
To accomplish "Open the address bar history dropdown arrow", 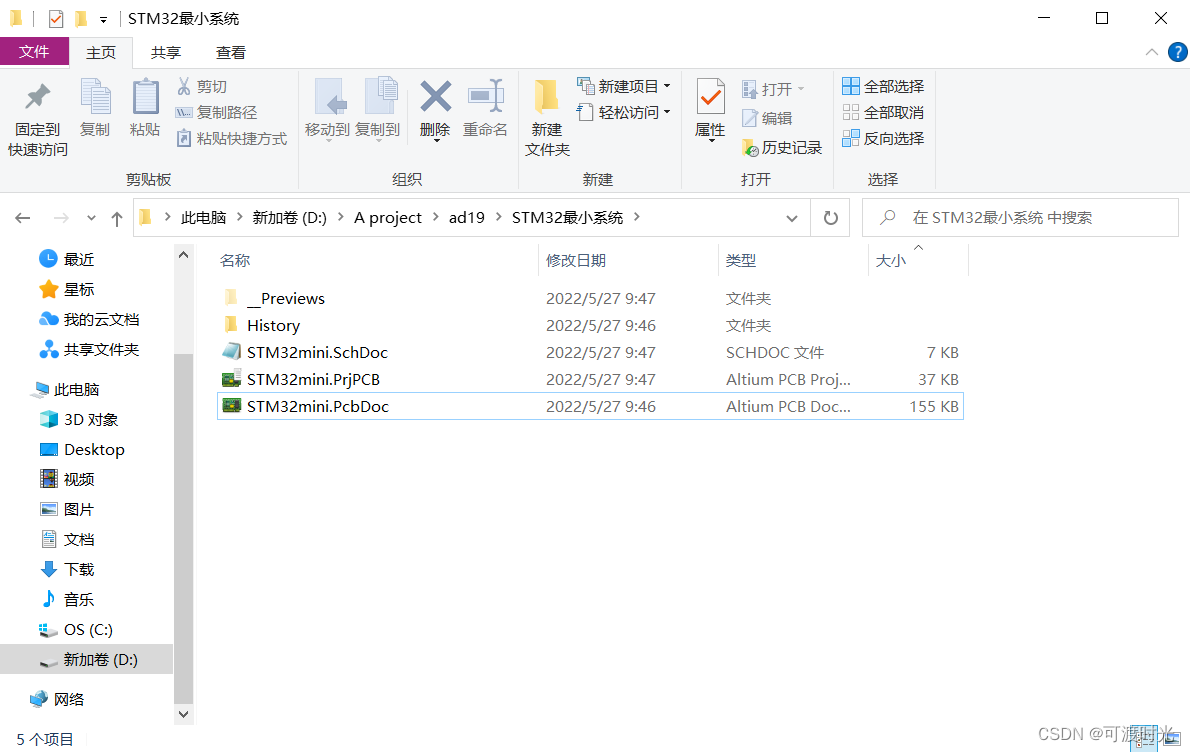I will [792, 217].
